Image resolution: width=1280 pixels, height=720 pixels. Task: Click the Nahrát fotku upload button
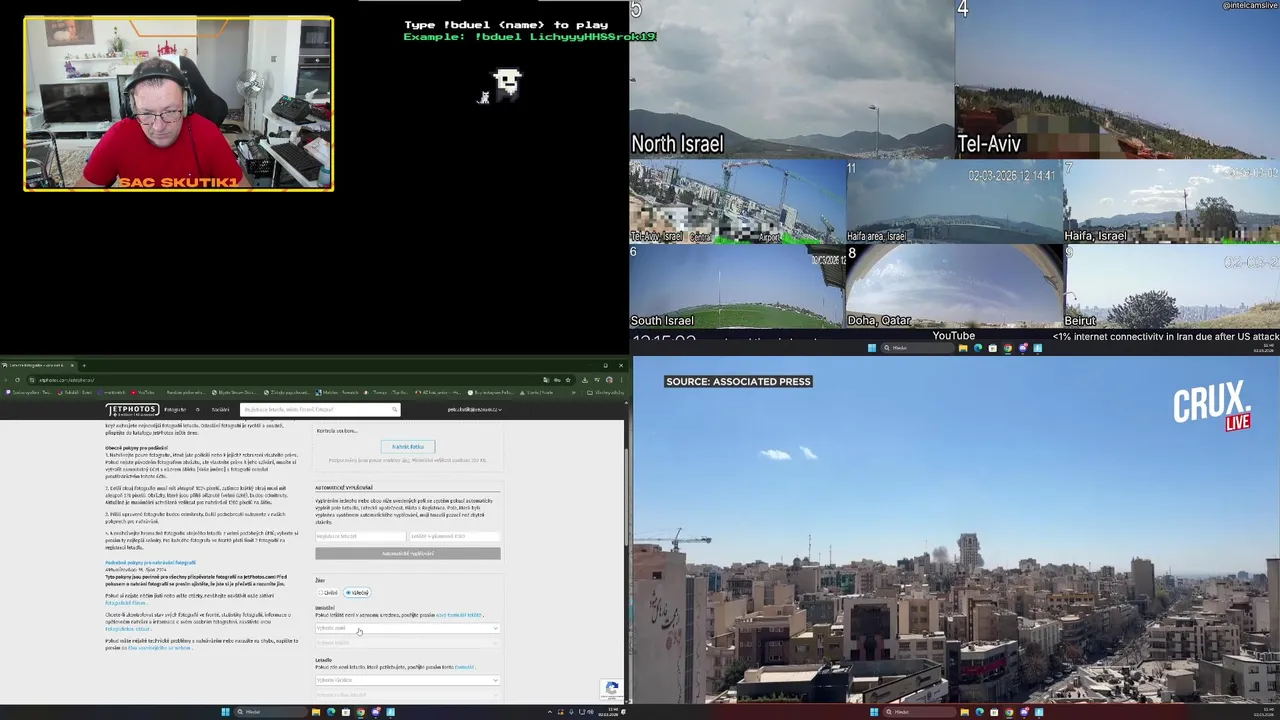408,446
